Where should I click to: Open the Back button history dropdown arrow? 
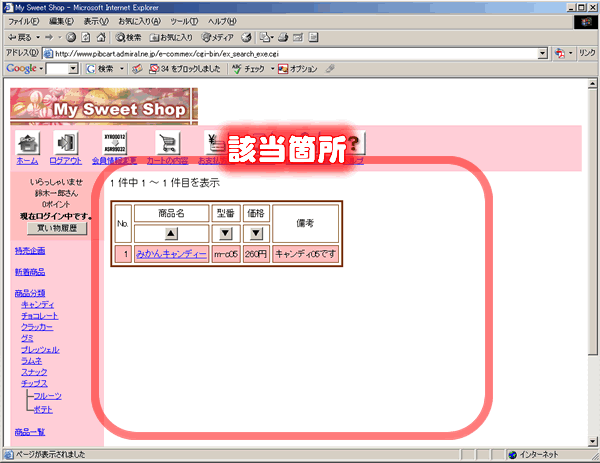pos(38,37)
